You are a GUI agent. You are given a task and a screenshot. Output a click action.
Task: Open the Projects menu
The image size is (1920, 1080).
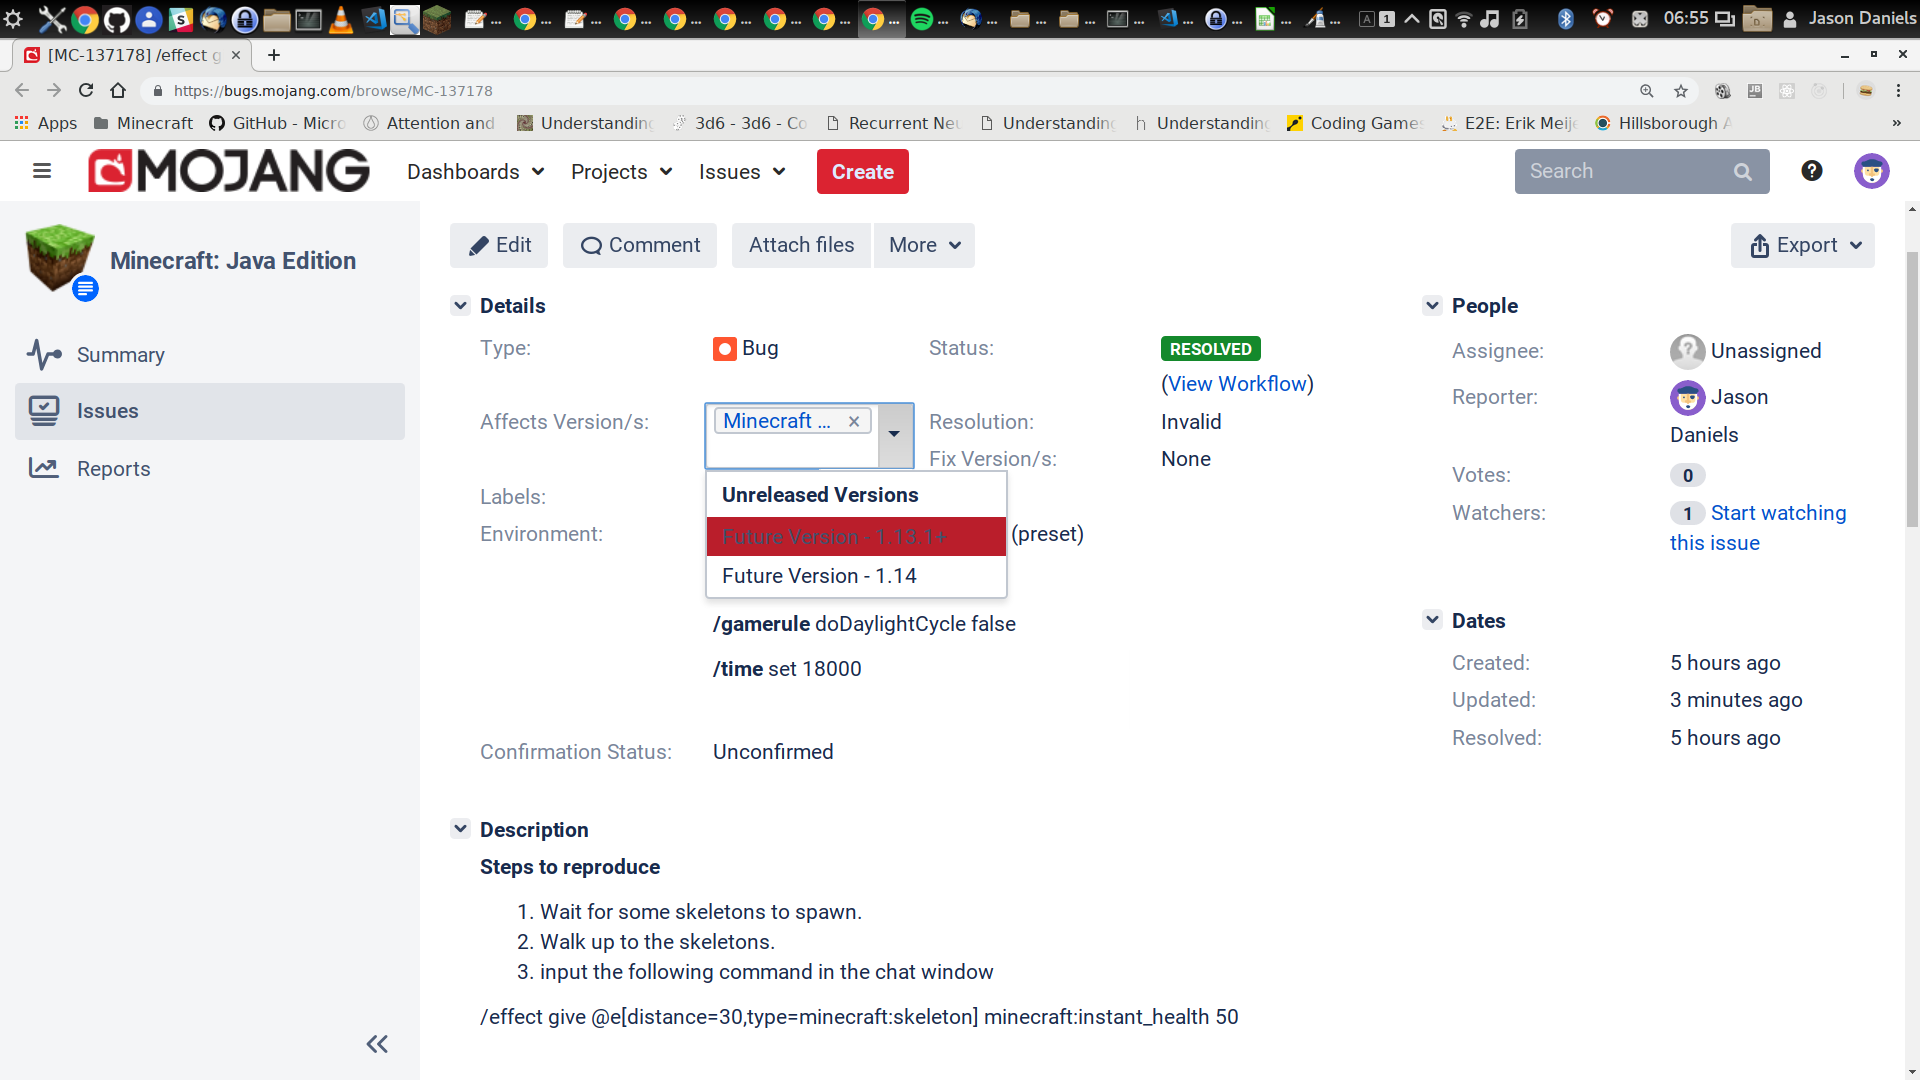pyautogui.click(x=621, y=172)
